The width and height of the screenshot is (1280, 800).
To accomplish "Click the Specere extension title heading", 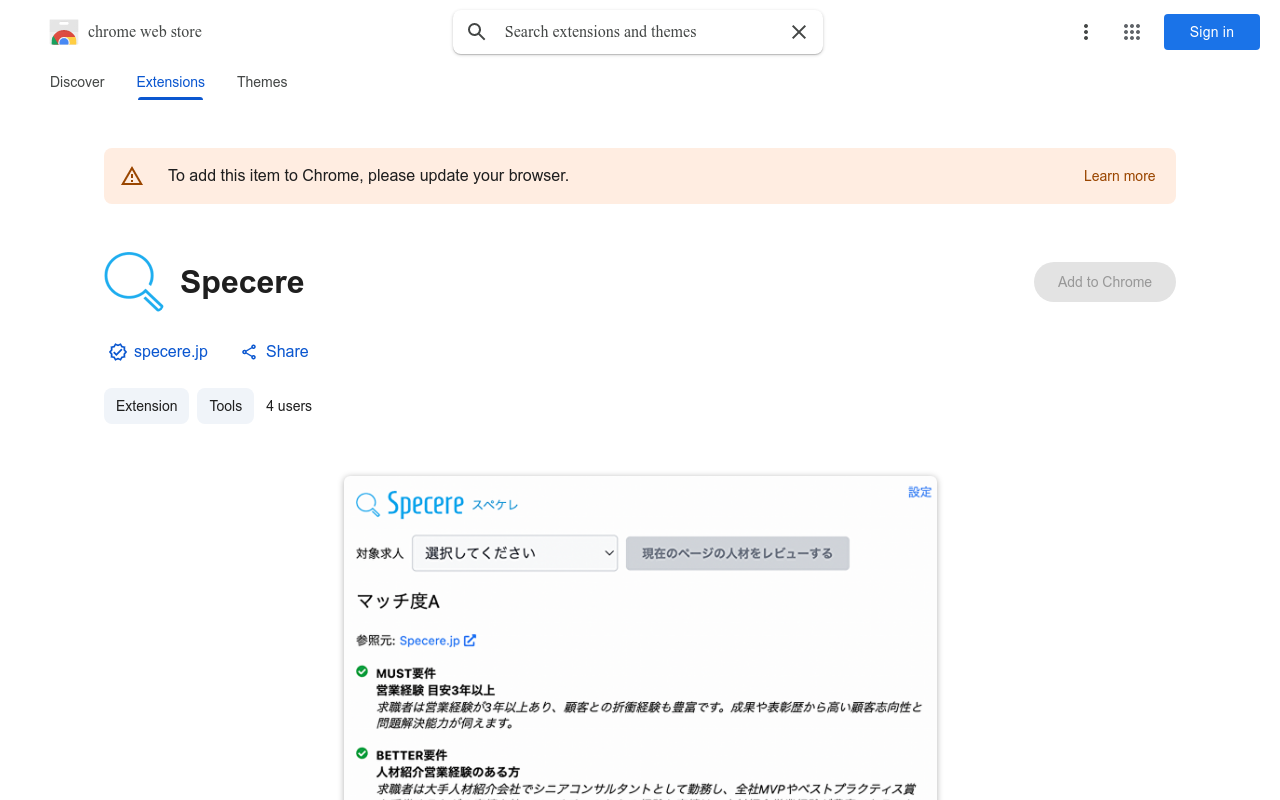I will click(242, 282).
